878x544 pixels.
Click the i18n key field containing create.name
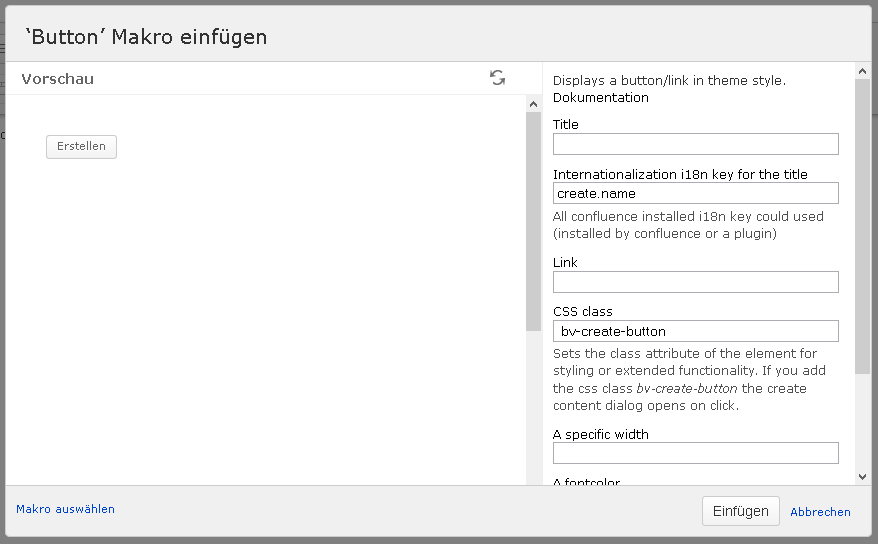tap(695, 193)
